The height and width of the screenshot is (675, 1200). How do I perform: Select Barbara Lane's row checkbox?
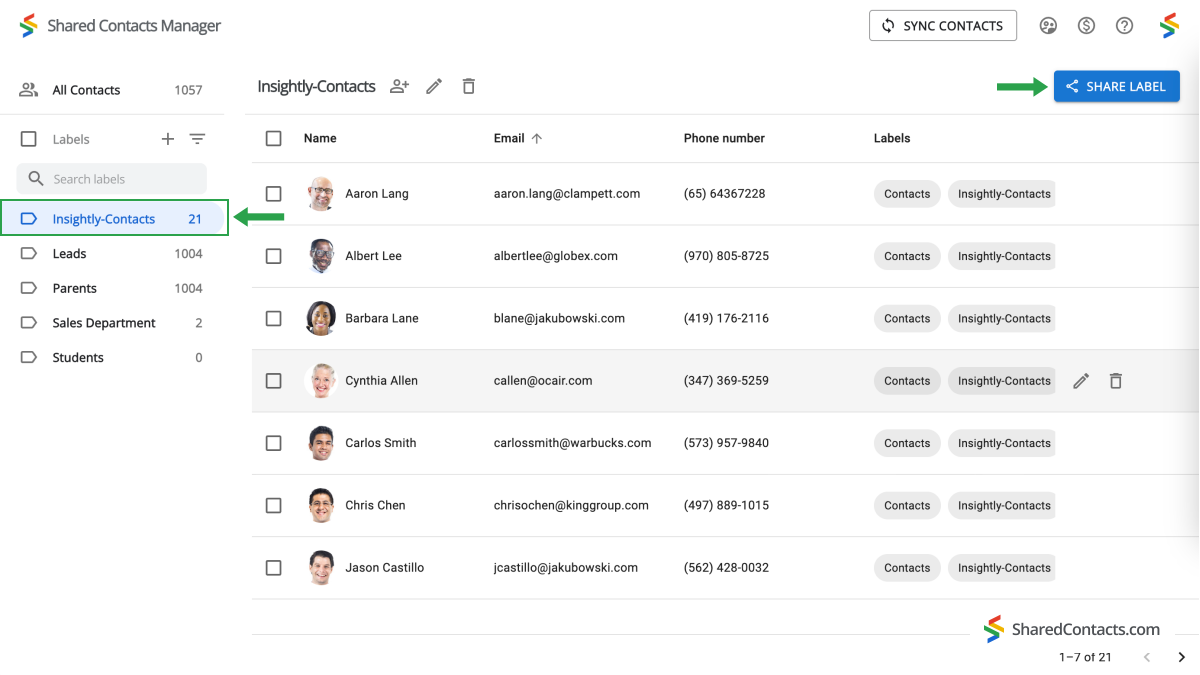(x=273, y=318)
